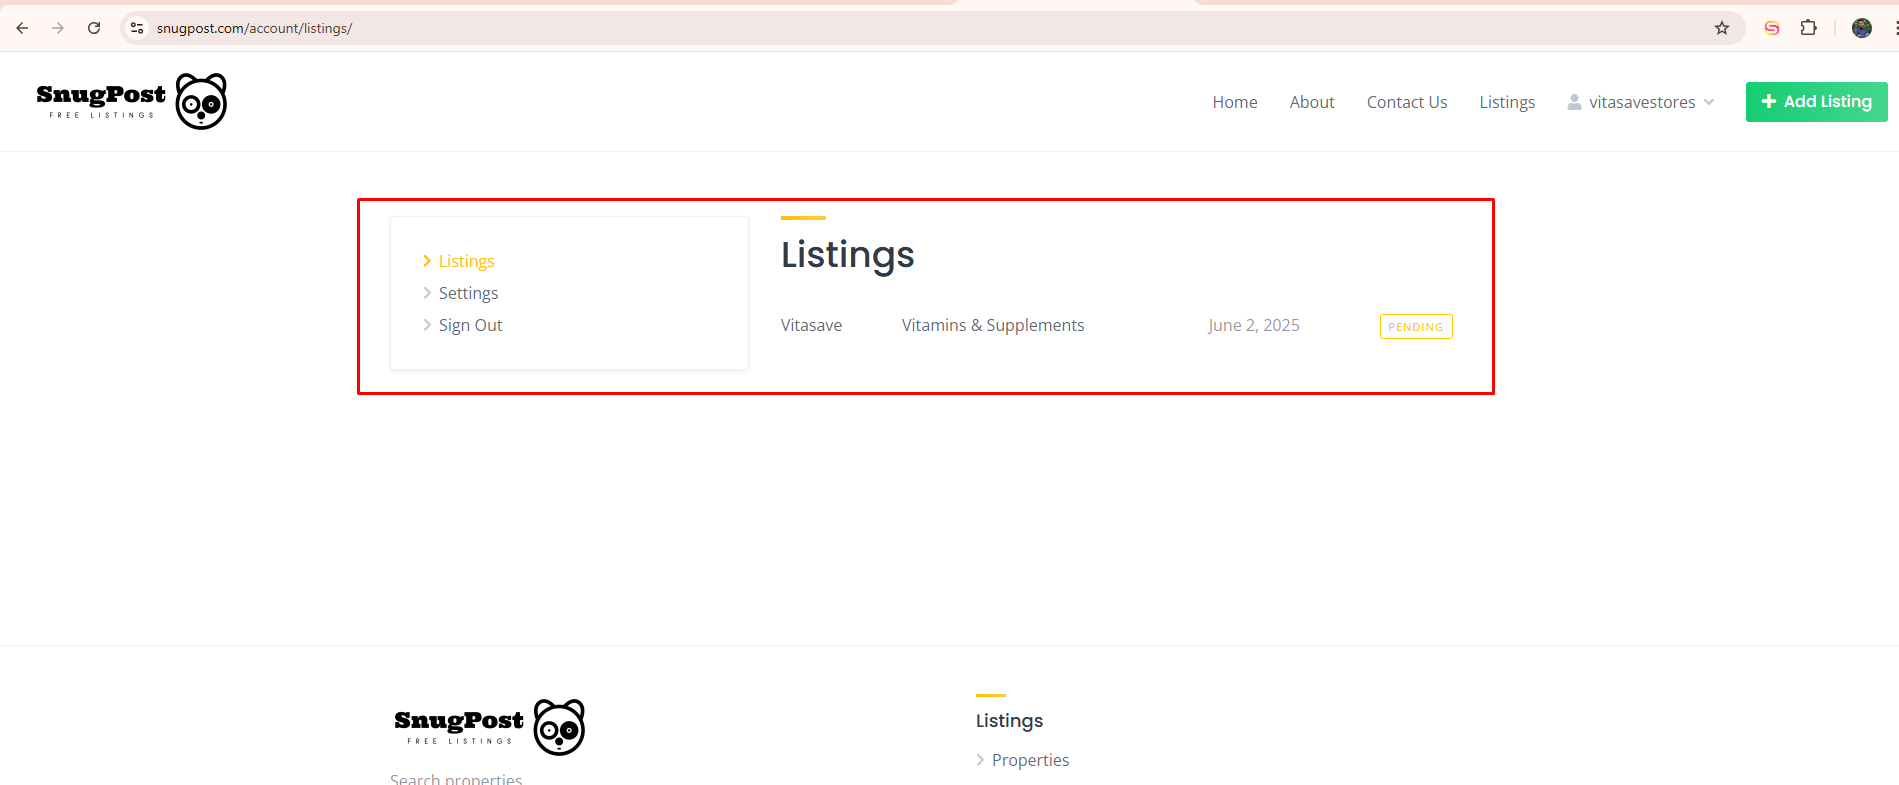
Task: Click the Vitamins & Supplements category
Action: (992, 325)
